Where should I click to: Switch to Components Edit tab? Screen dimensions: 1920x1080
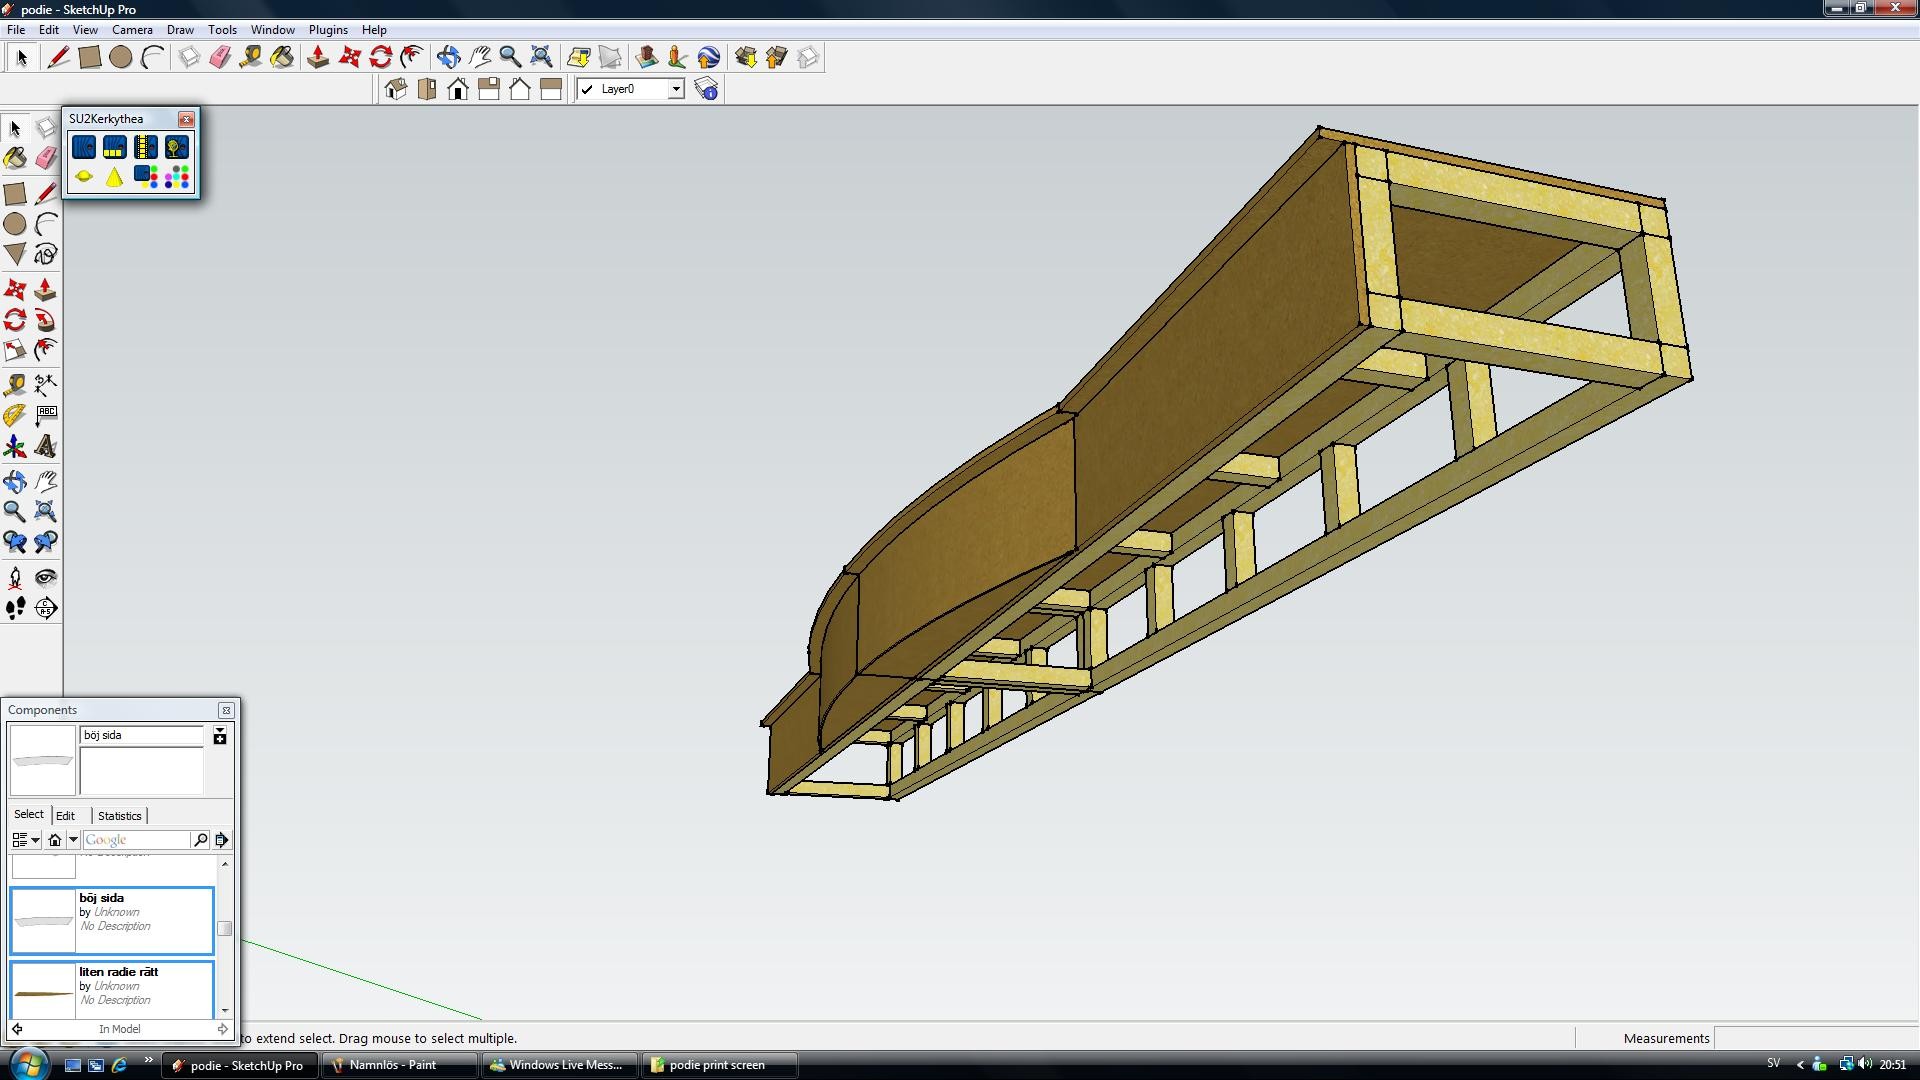66,816
